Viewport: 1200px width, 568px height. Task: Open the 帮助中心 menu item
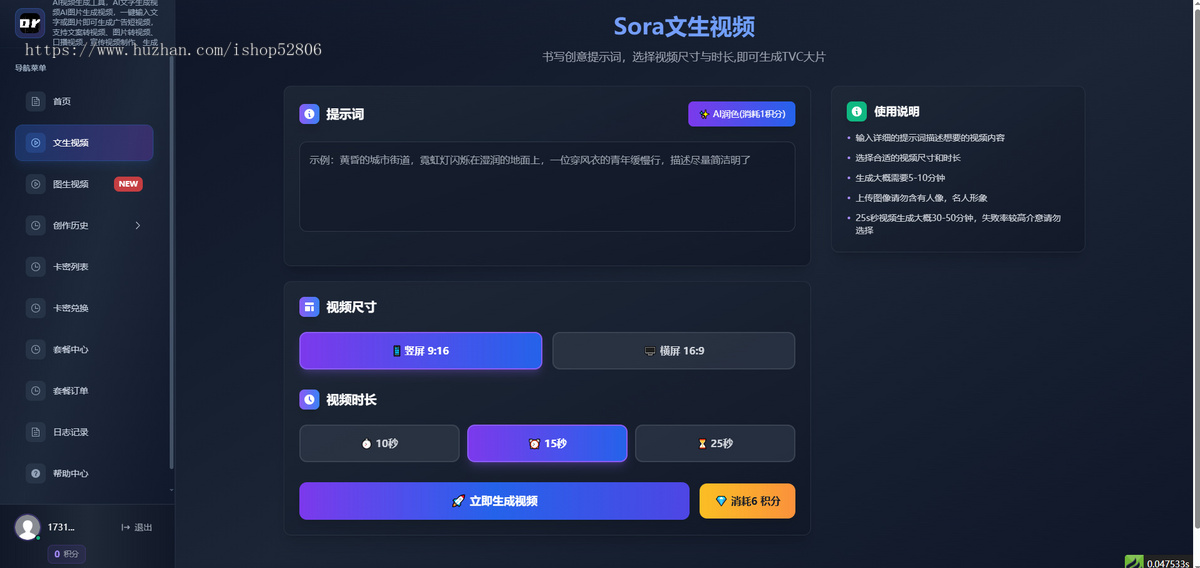coord(84,473)
